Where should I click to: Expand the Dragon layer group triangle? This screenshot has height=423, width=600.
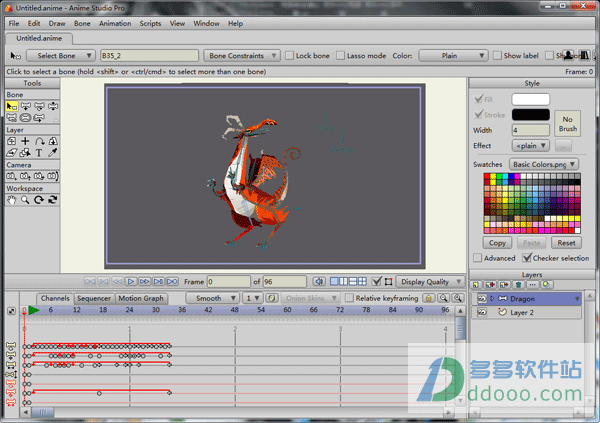492,299
